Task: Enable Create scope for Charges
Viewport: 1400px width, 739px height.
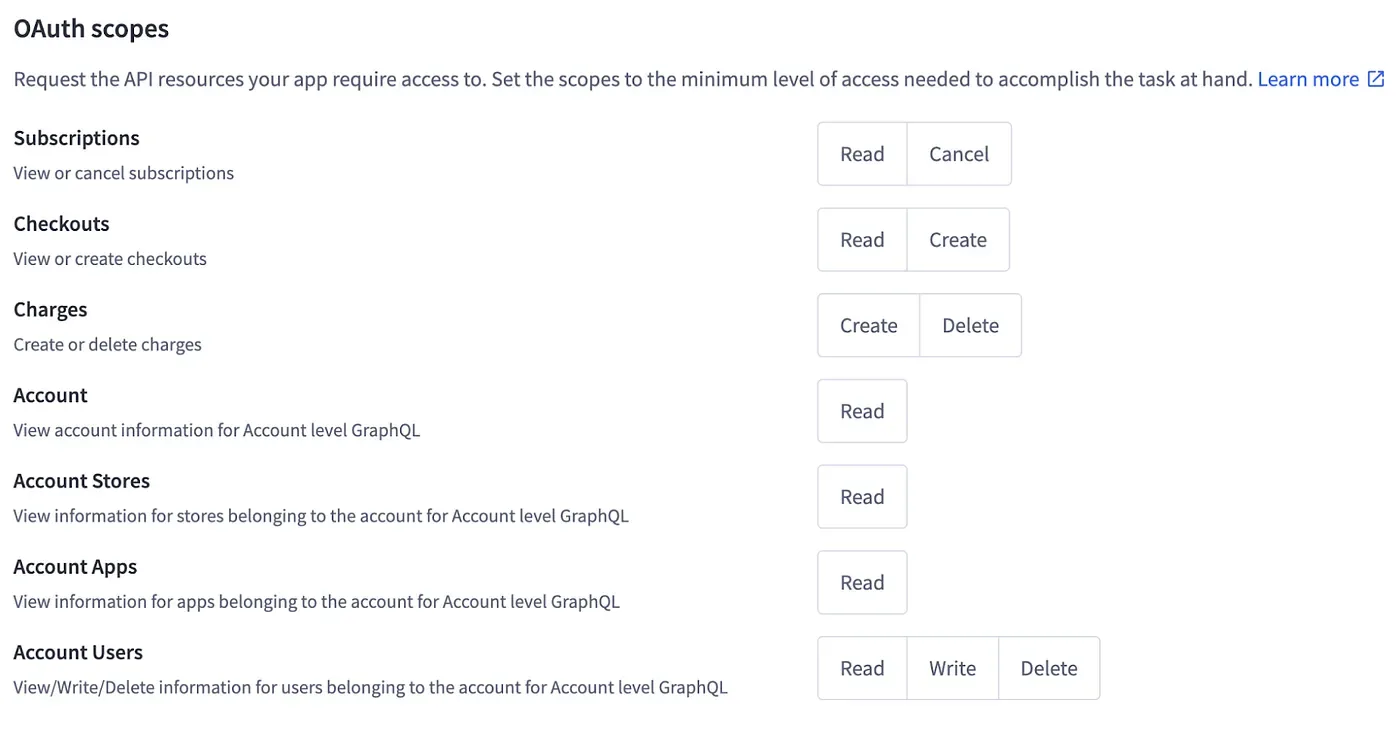Action: click(868, 325)
